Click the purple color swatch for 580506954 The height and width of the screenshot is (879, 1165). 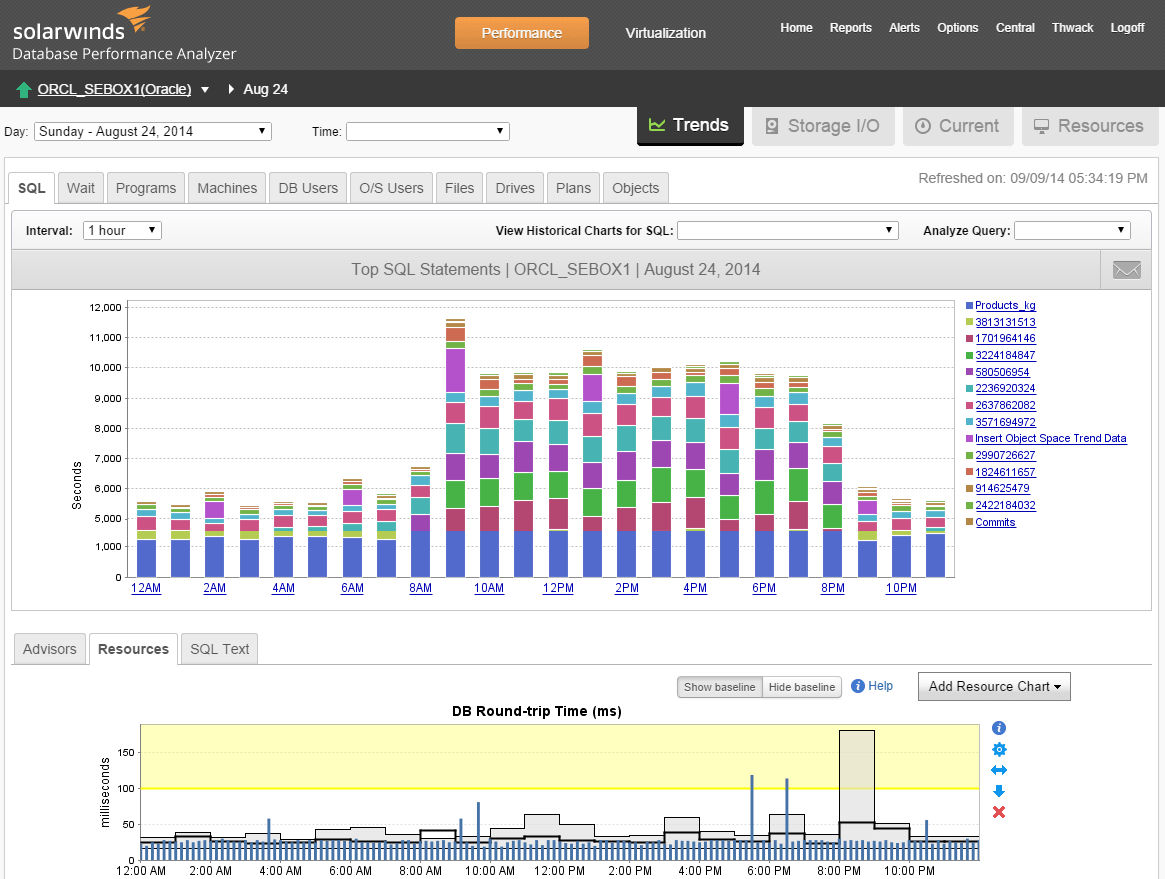coord(968,371)
